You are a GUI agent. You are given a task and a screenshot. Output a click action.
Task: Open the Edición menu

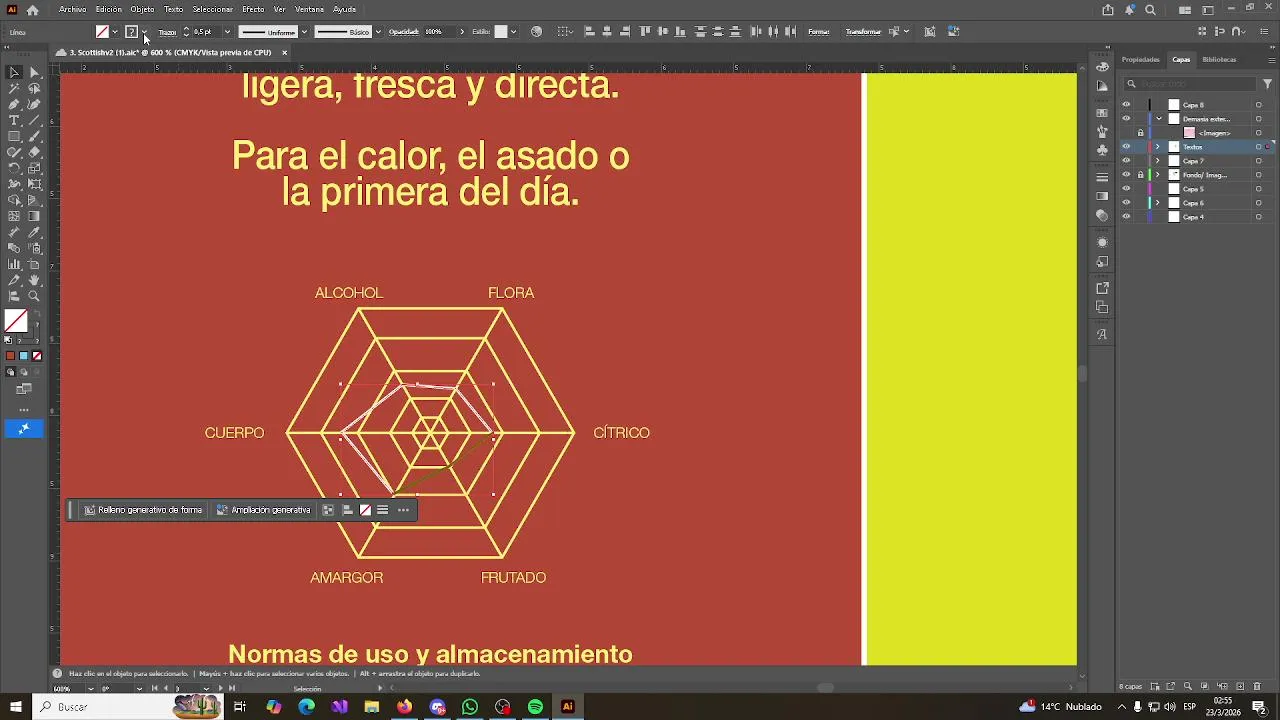coord(109,9)
